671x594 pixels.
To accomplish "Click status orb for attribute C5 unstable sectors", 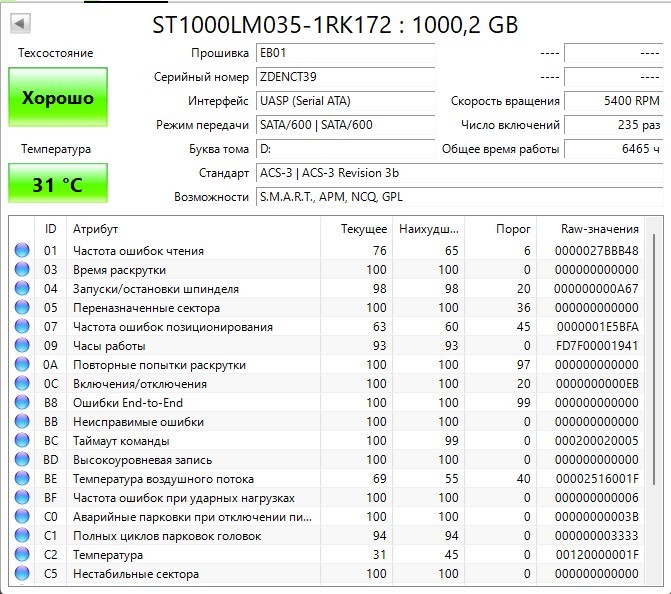I will 22,573.
